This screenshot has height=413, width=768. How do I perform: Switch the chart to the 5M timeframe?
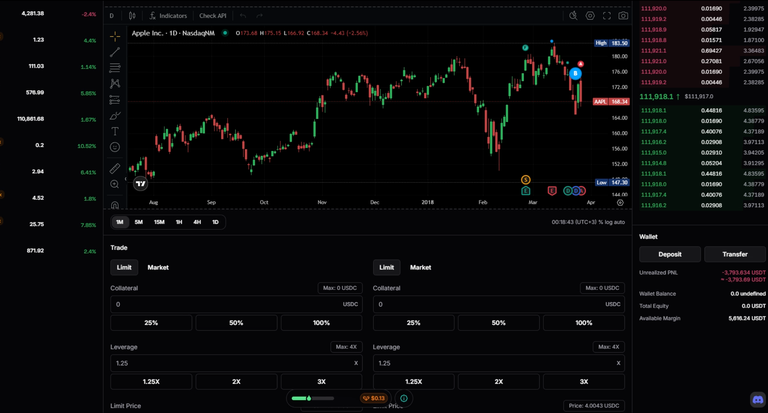tap(139, 222)
